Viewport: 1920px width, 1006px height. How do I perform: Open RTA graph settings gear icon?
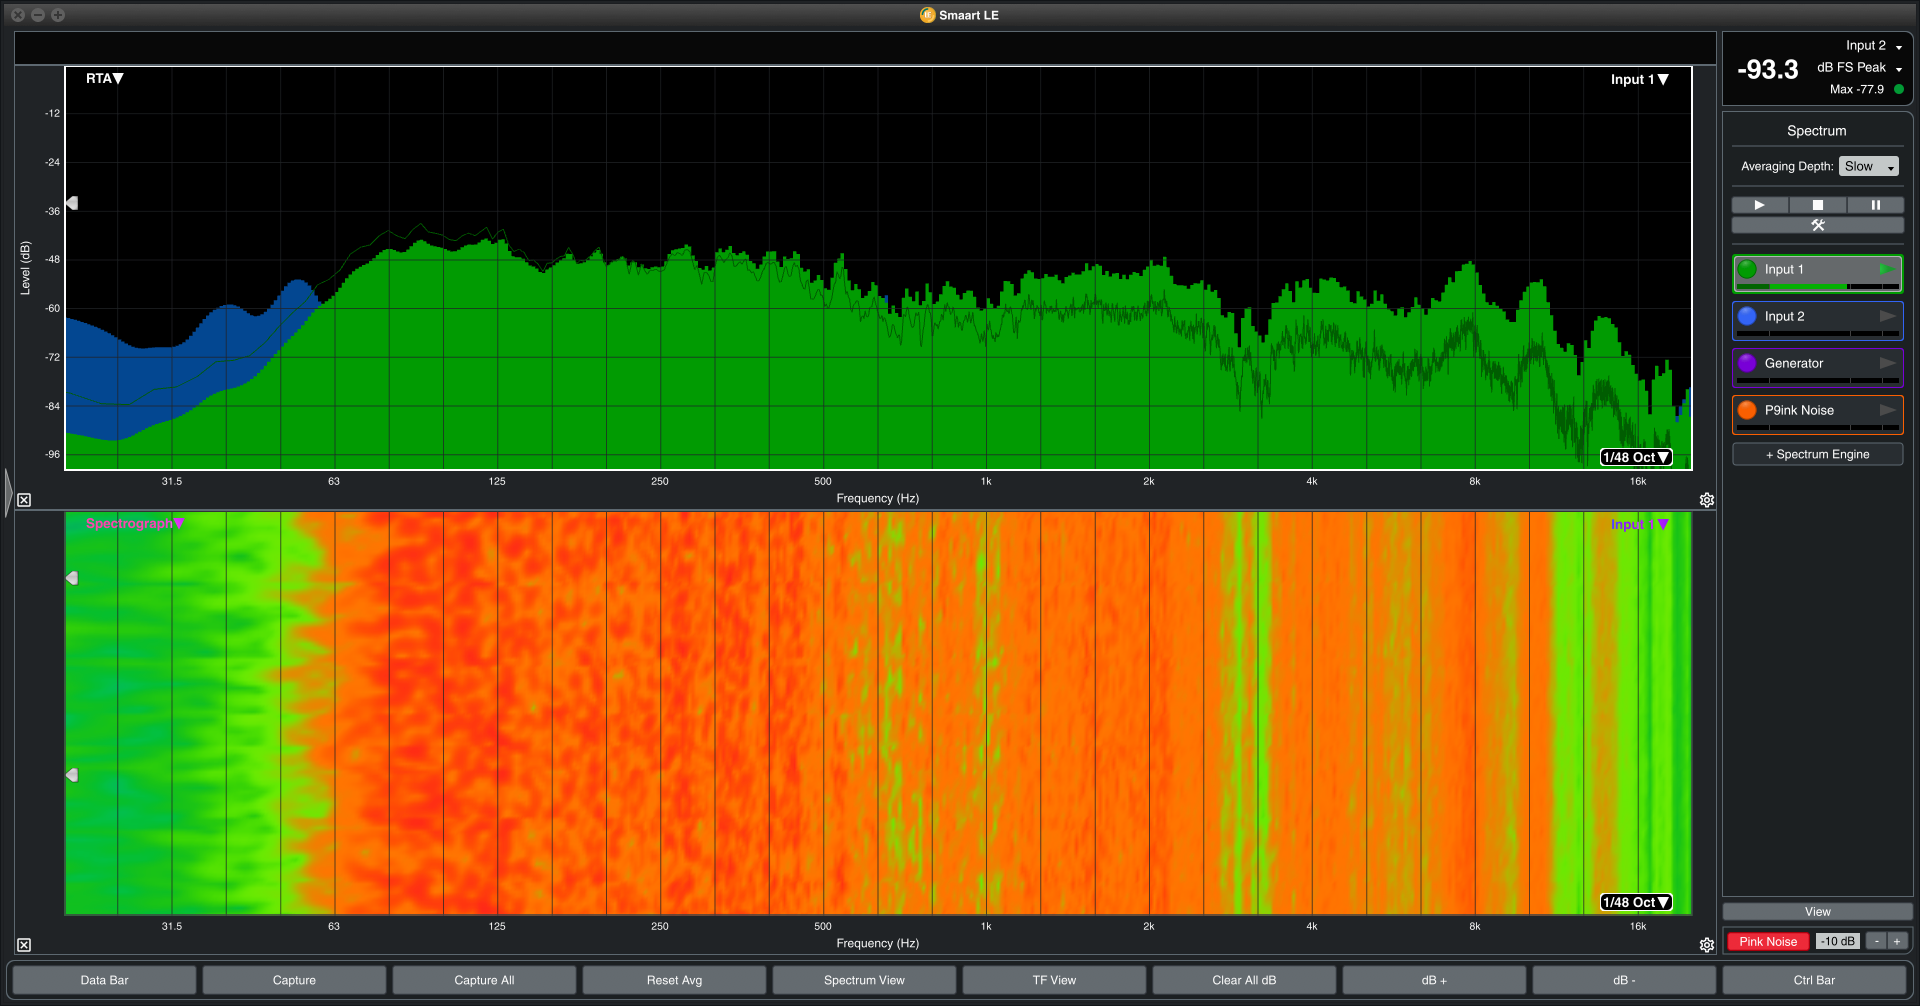(1707, 500)
